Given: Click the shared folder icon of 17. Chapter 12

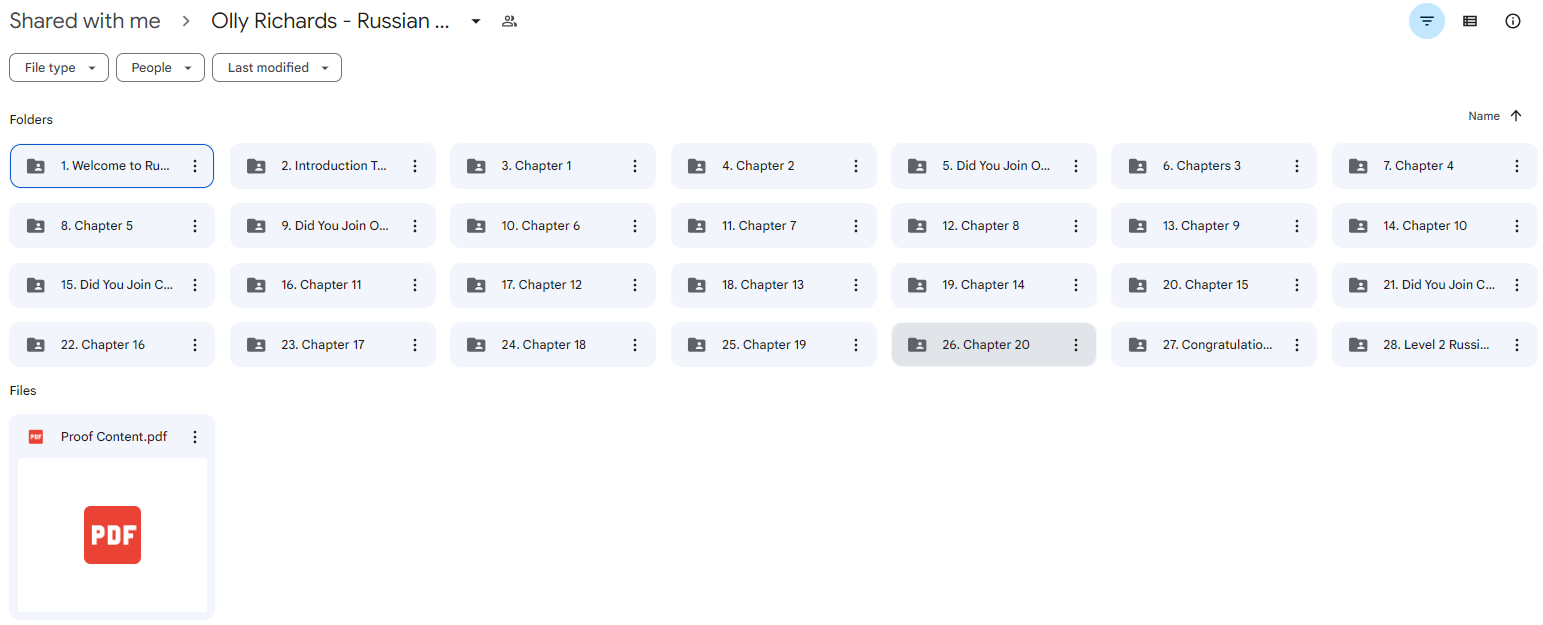Looking at the screenshot, I should (x=477, y=285).
